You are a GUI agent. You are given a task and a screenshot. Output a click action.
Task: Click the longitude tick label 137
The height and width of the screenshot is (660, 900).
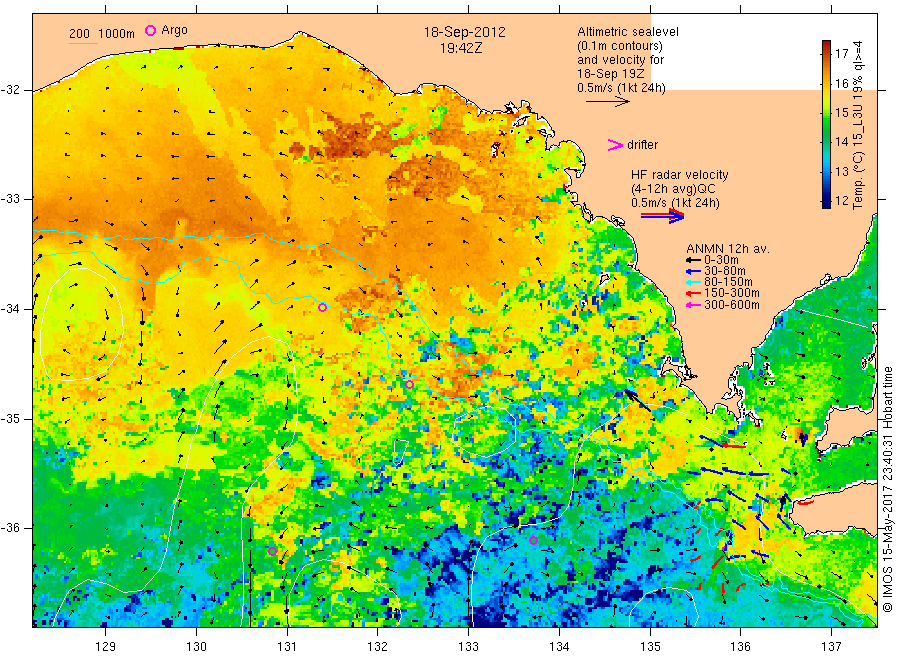tap(831, 647)
